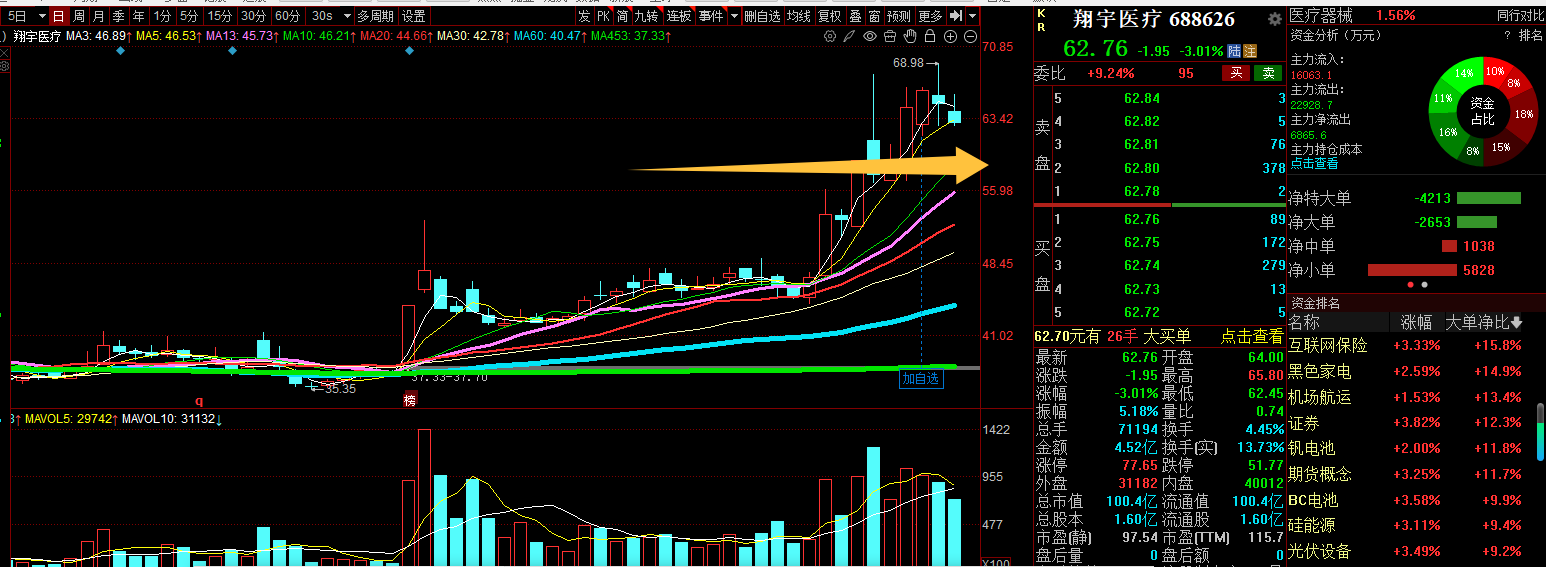Click the 预测 forecast button

[900, 16]
